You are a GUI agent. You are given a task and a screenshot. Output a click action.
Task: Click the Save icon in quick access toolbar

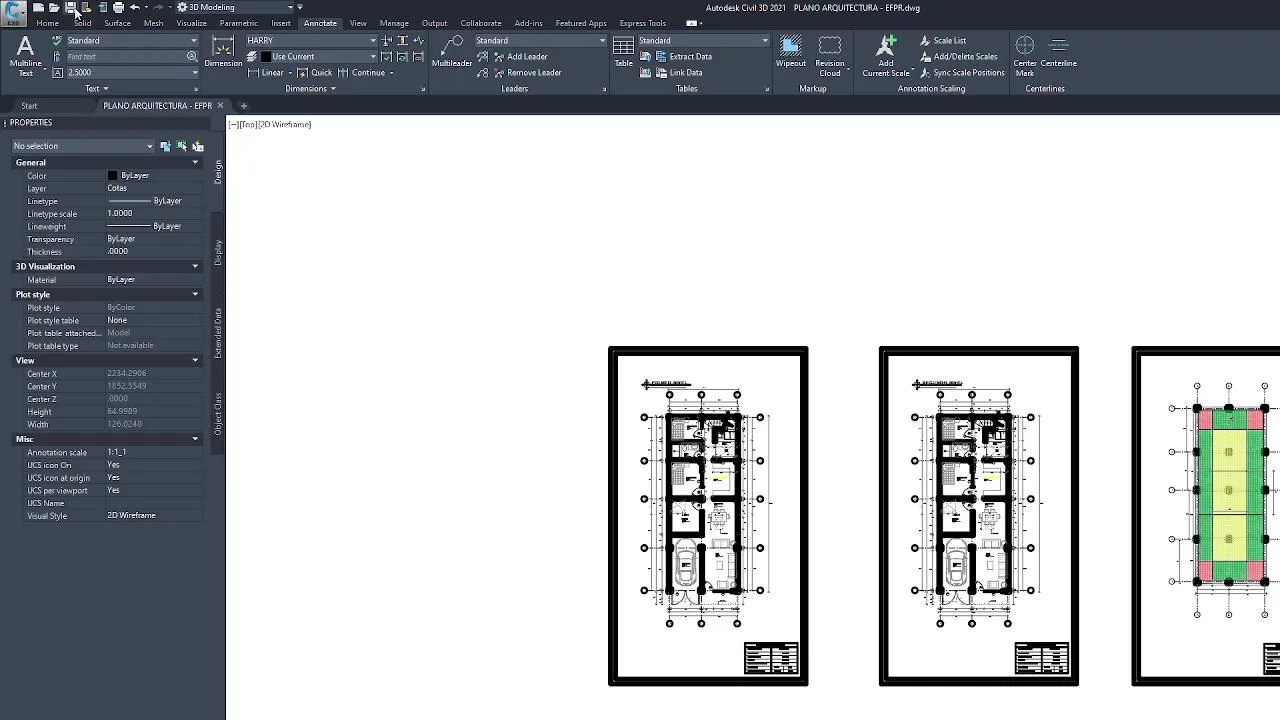click(x=70, y=7)
